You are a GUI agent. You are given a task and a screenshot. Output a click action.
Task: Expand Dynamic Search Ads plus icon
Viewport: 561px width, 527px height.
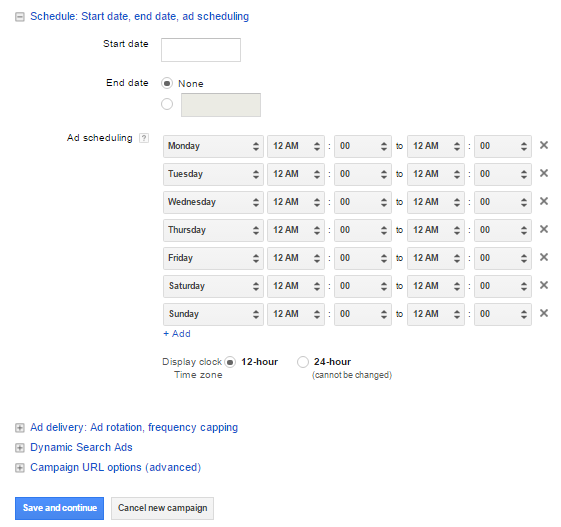(x=20, y=448)
